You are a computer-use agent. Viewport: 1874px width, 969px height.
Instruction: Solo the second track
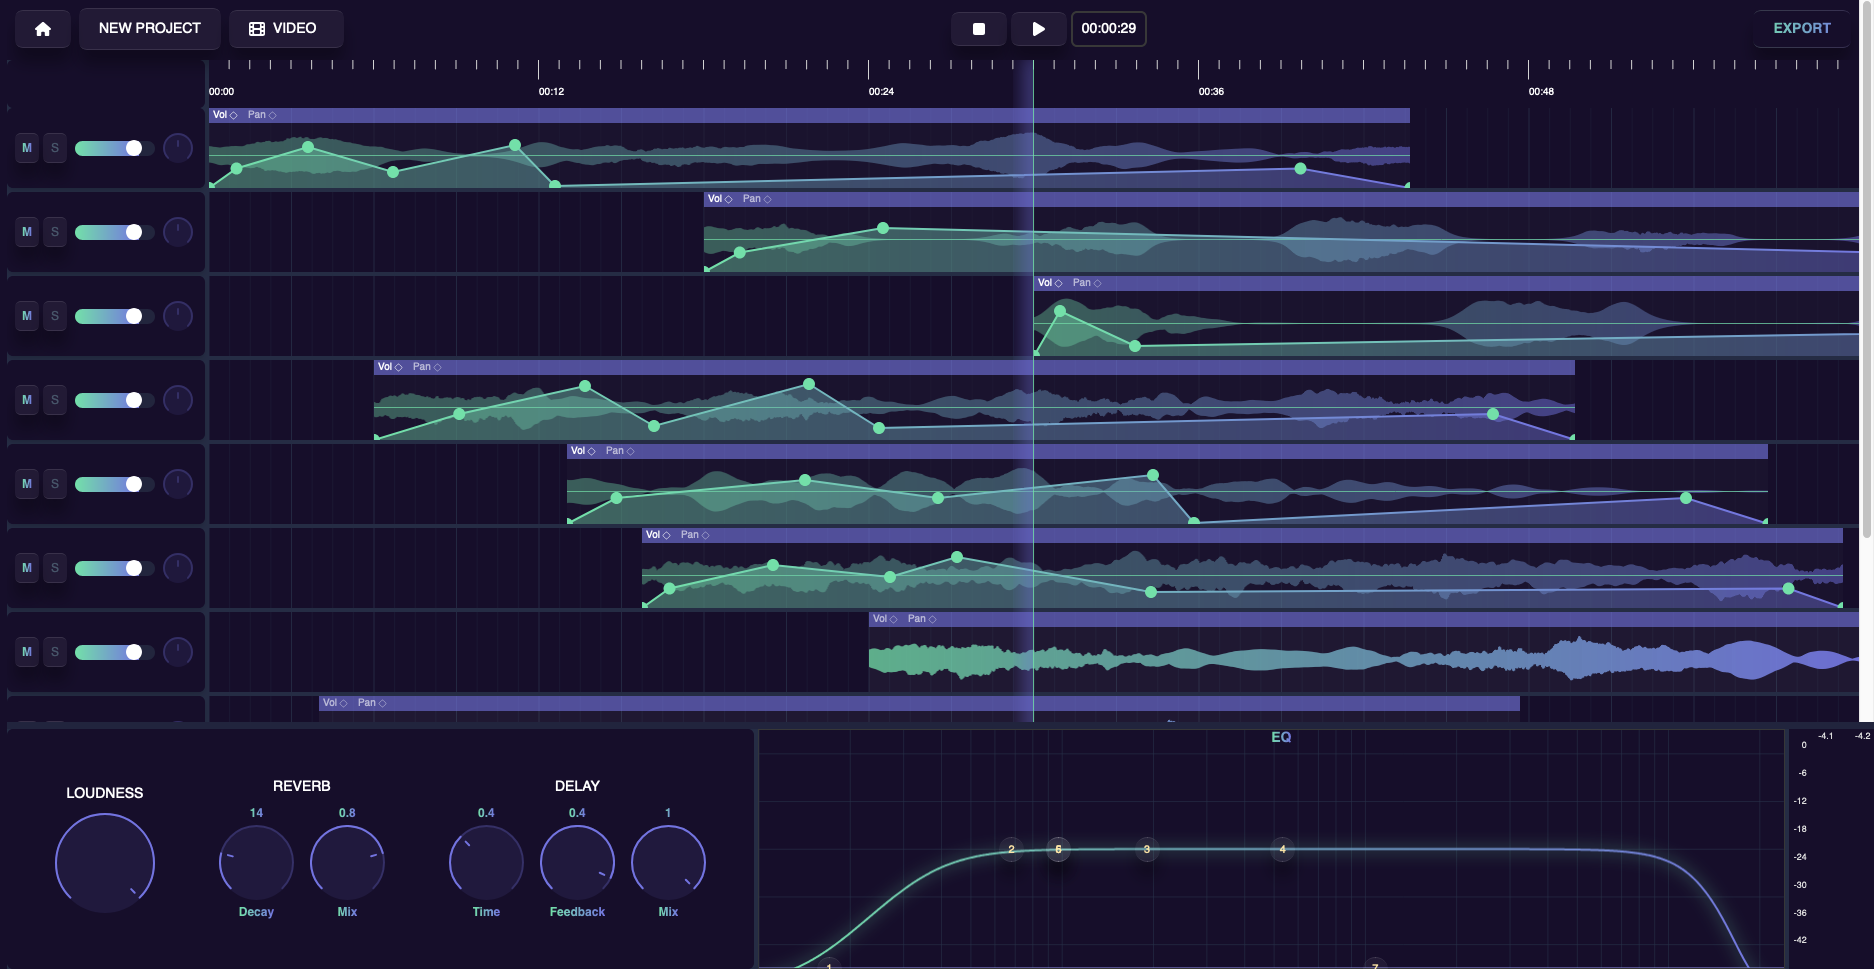click(55, 232)
